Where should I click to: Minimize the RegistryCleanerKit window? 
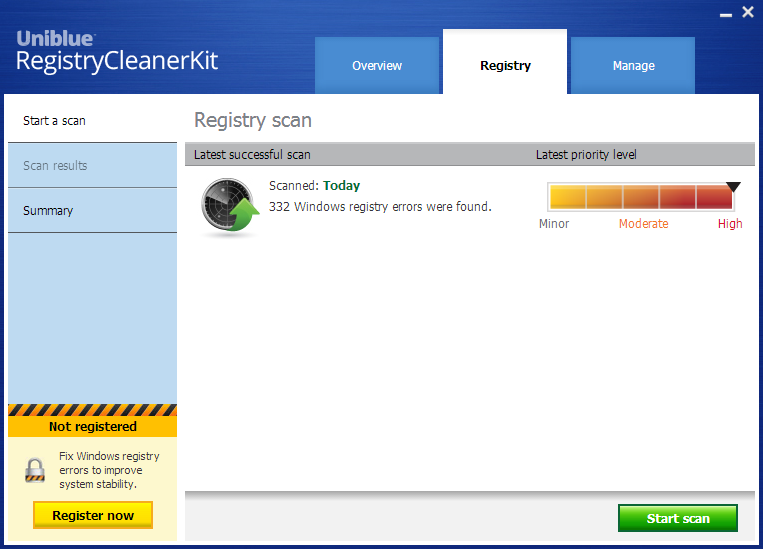pos(726,15)
